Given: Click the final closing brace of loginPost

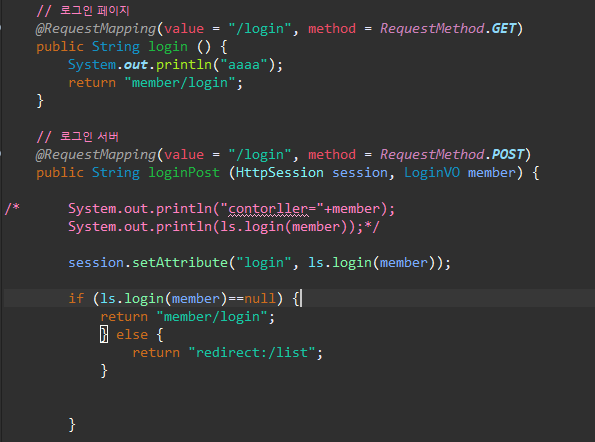Looking at the screenshot, I should [72, 425].
